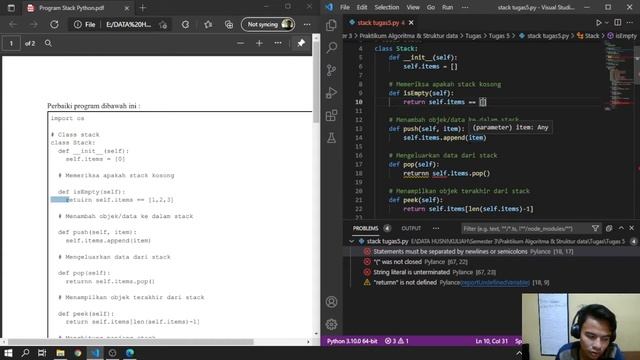Open the Extensions view in VS Code
This screenshot has height=360, width=640.
click(x=331, y=116)
